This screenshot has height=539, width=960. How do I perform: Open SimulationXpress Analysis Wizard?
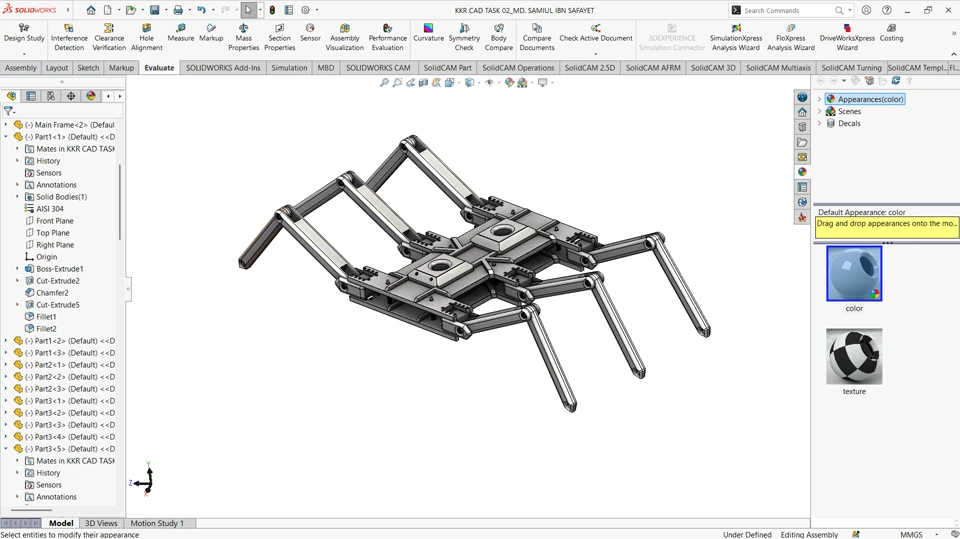click(736, 37)
